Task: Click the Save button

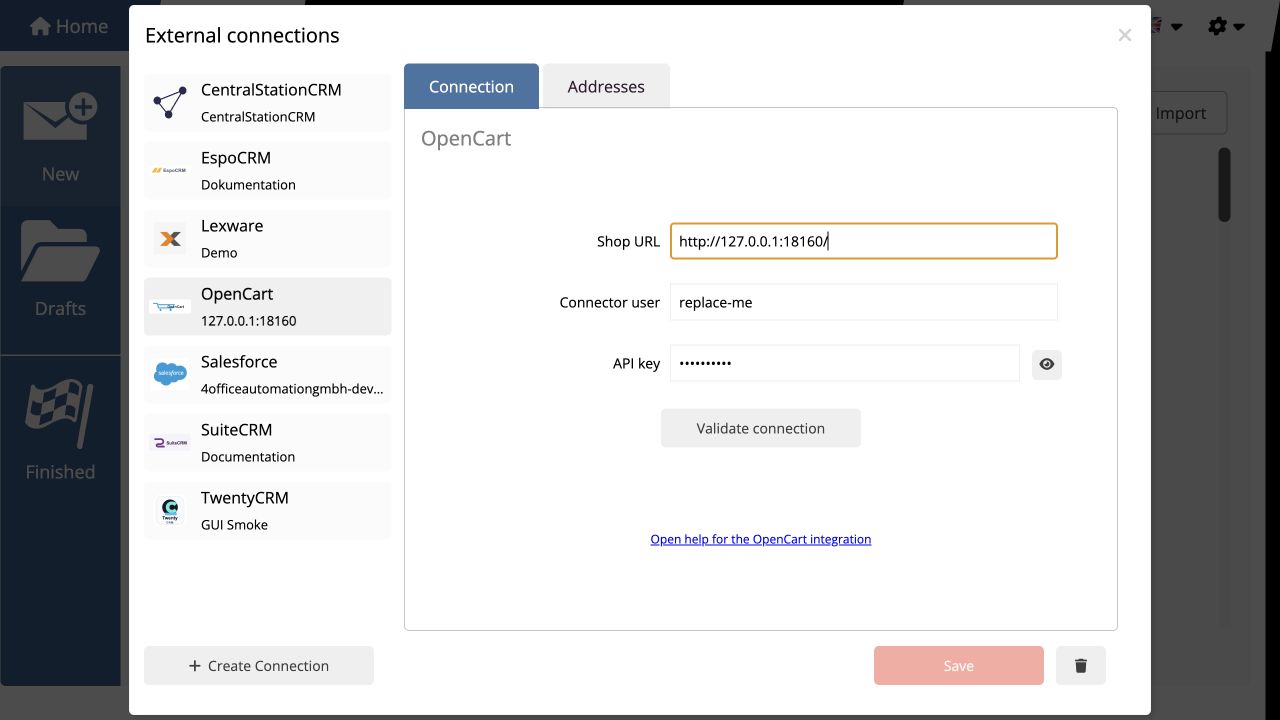Action: 959,666
